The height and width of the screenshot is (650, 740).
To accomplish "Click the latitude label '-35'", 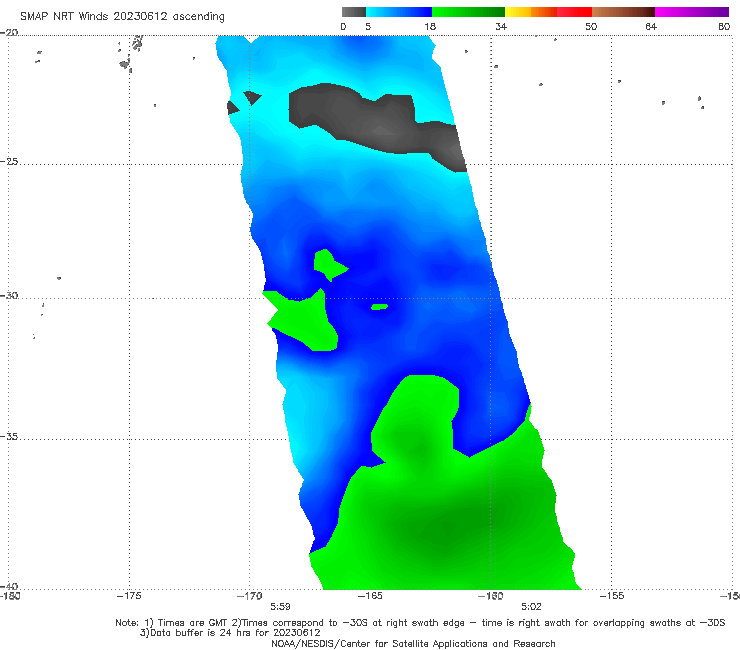I will [x=9, y=436].
